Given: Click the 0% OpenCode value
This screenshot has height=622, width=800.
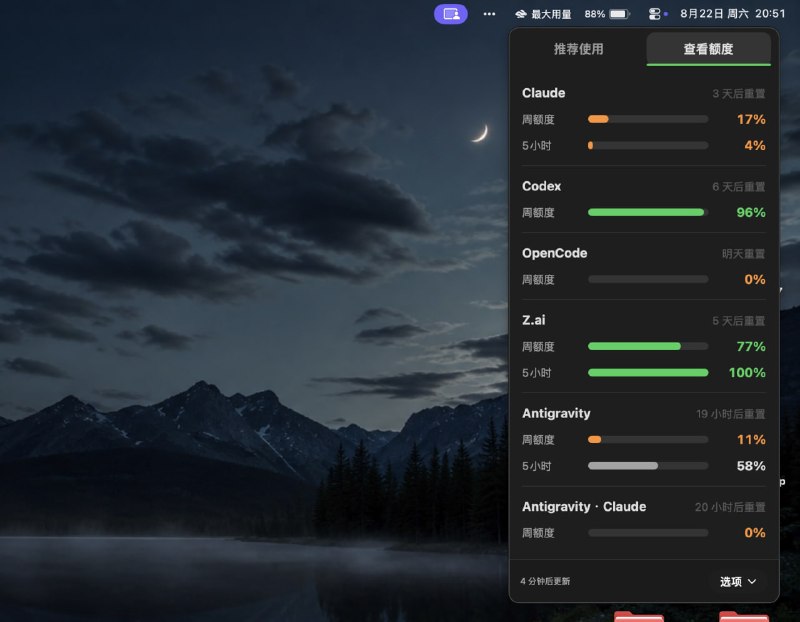Looking at the screenshot, I should point(755,280).
